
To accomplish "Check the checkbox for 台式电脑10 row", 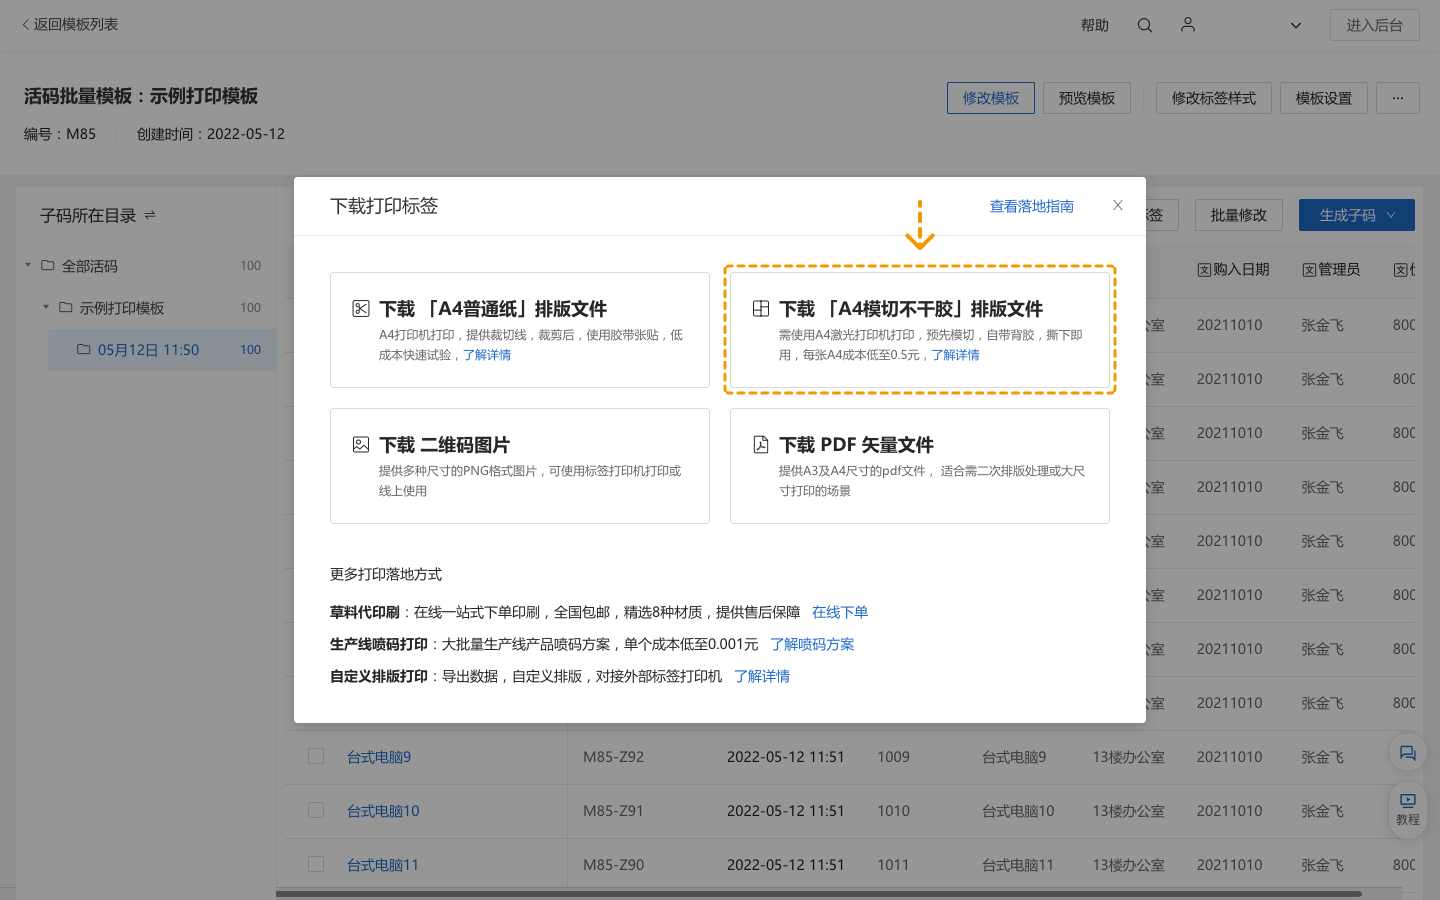I will (316, 811).
